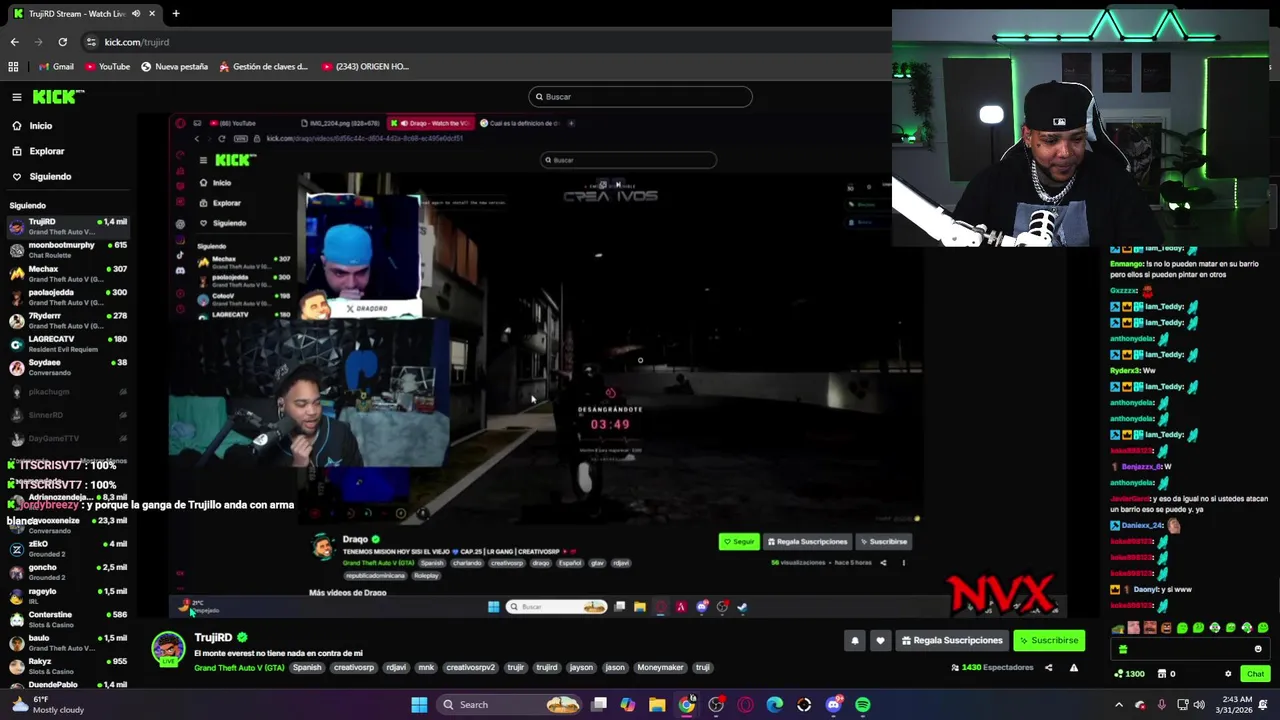Viewport: 1280px width, 720px height.
Task: Mute the TrujiRD Stream browser tab
Action: (135, 14)
